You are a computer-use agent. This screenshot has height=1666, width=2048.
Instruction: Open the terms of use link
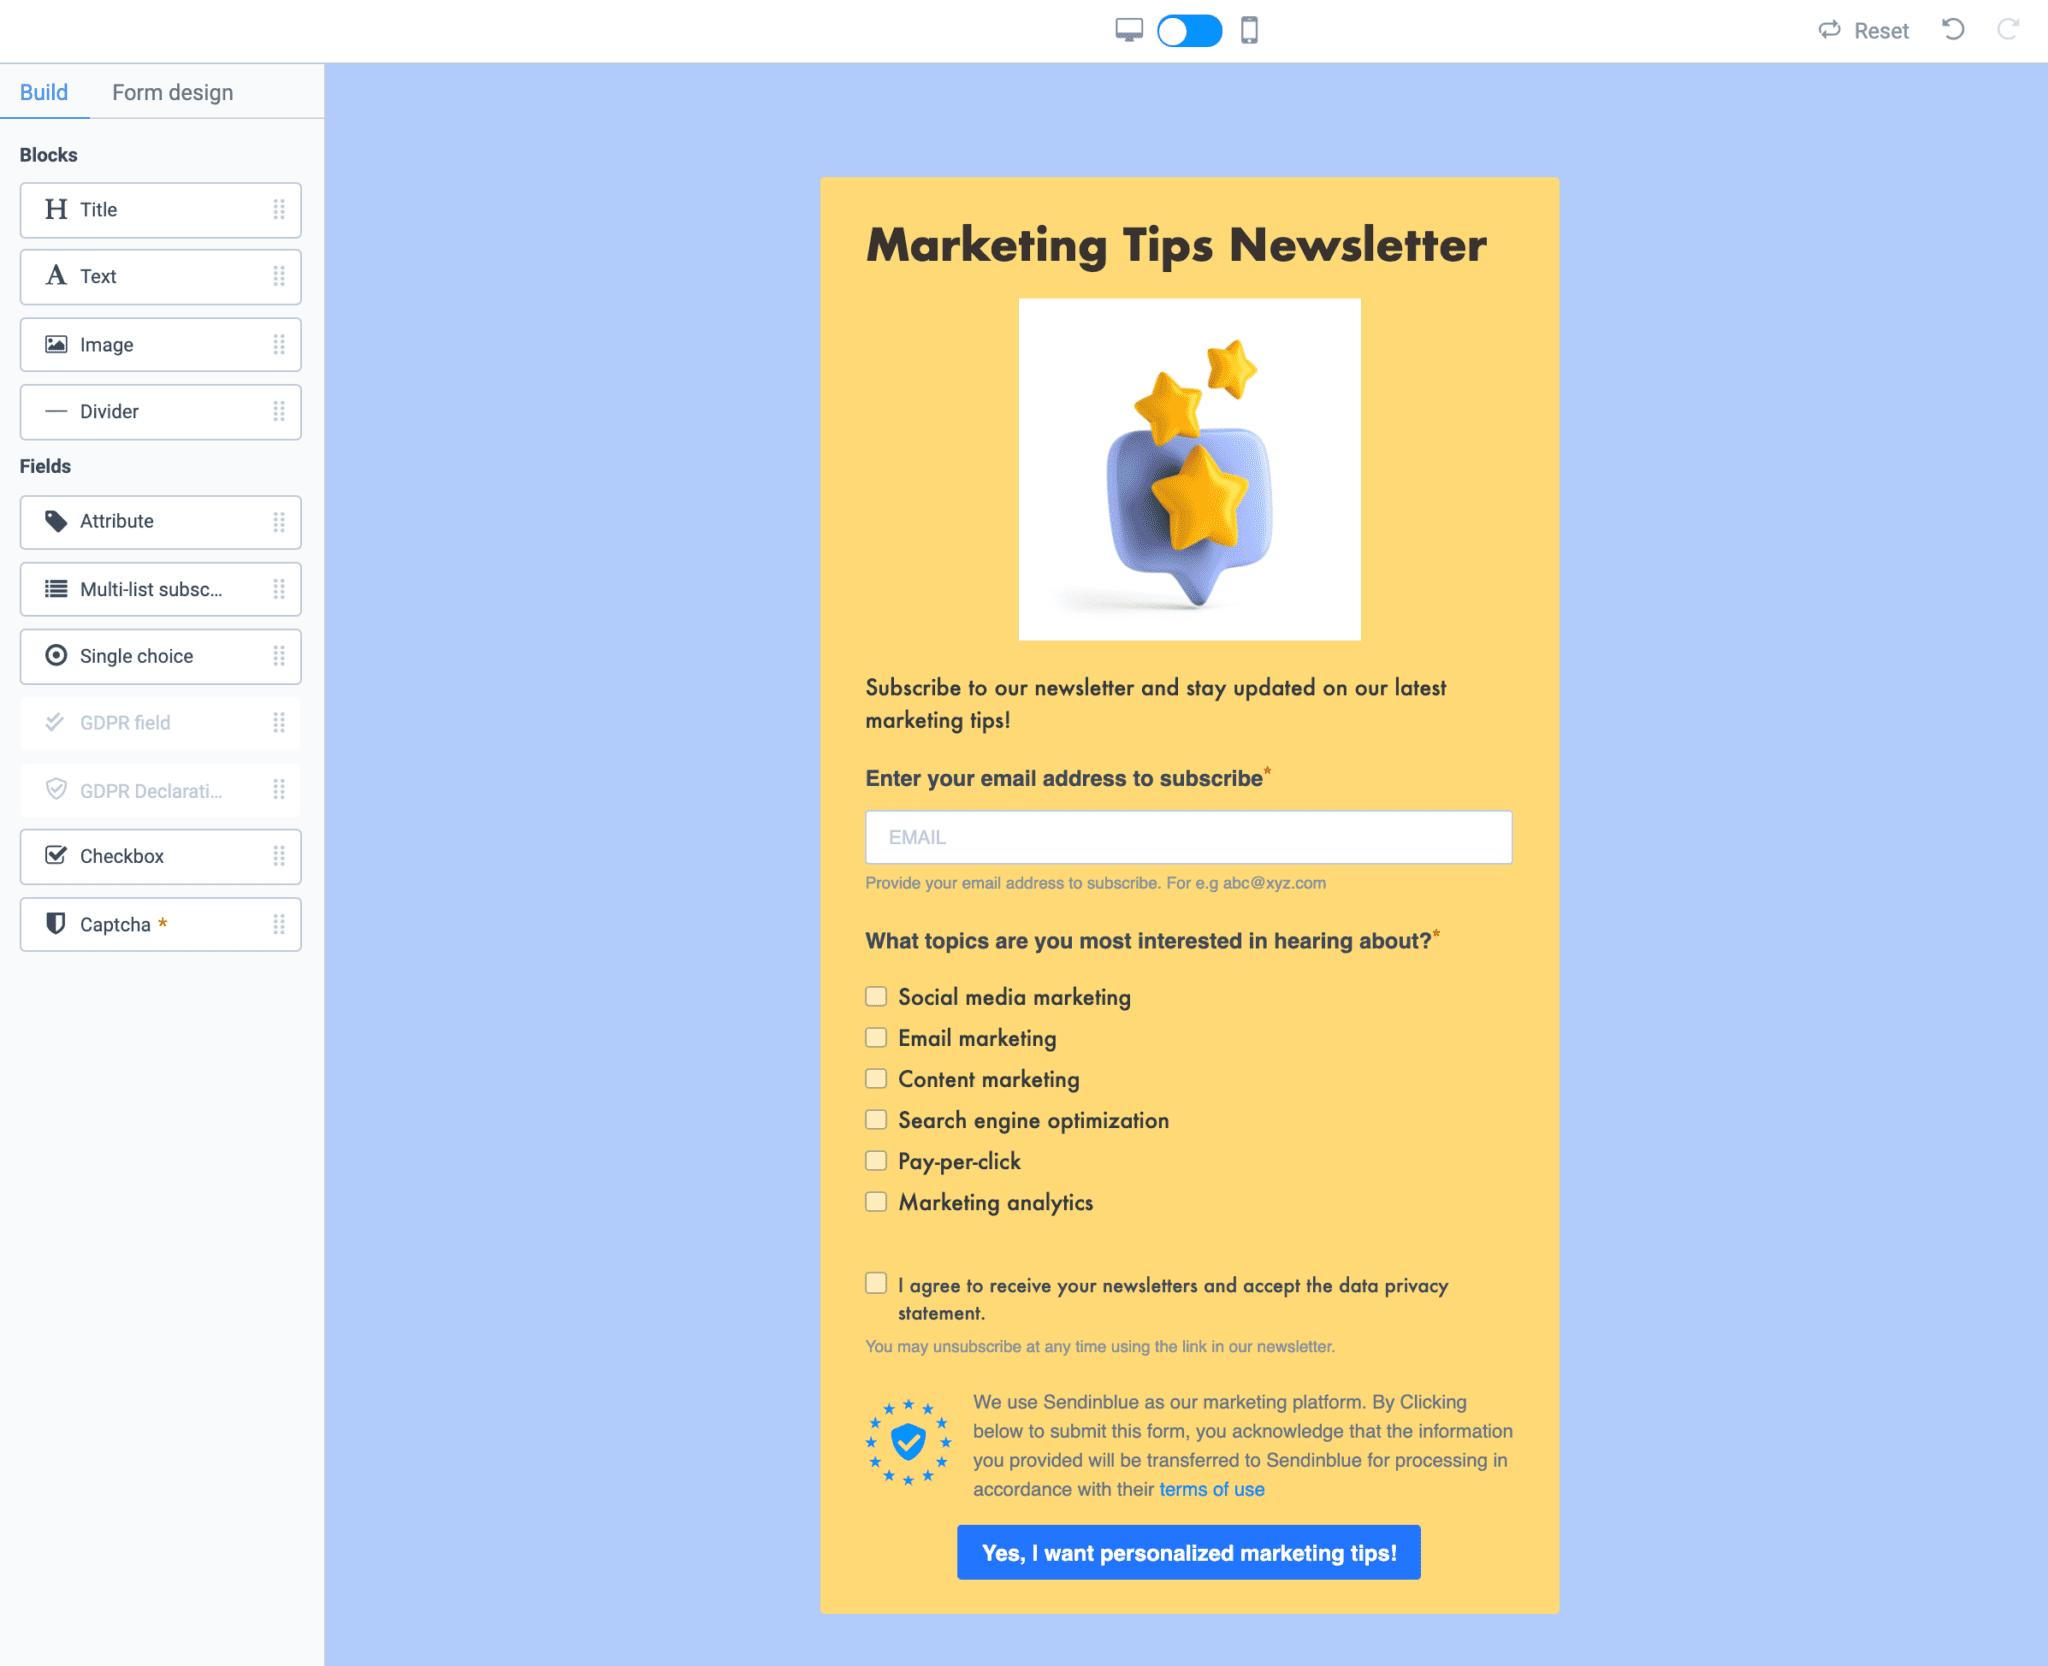click(x=1211, y=1489)
